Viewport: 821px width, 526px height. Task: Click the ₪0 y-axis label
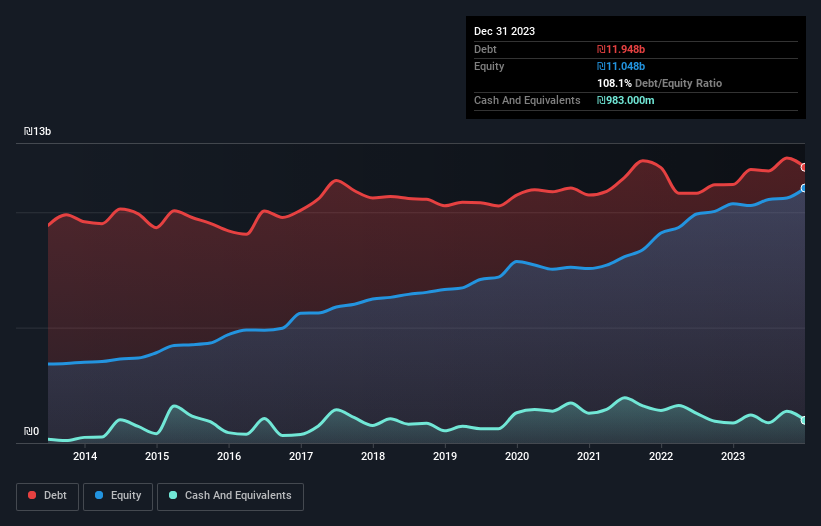point(31,431)
